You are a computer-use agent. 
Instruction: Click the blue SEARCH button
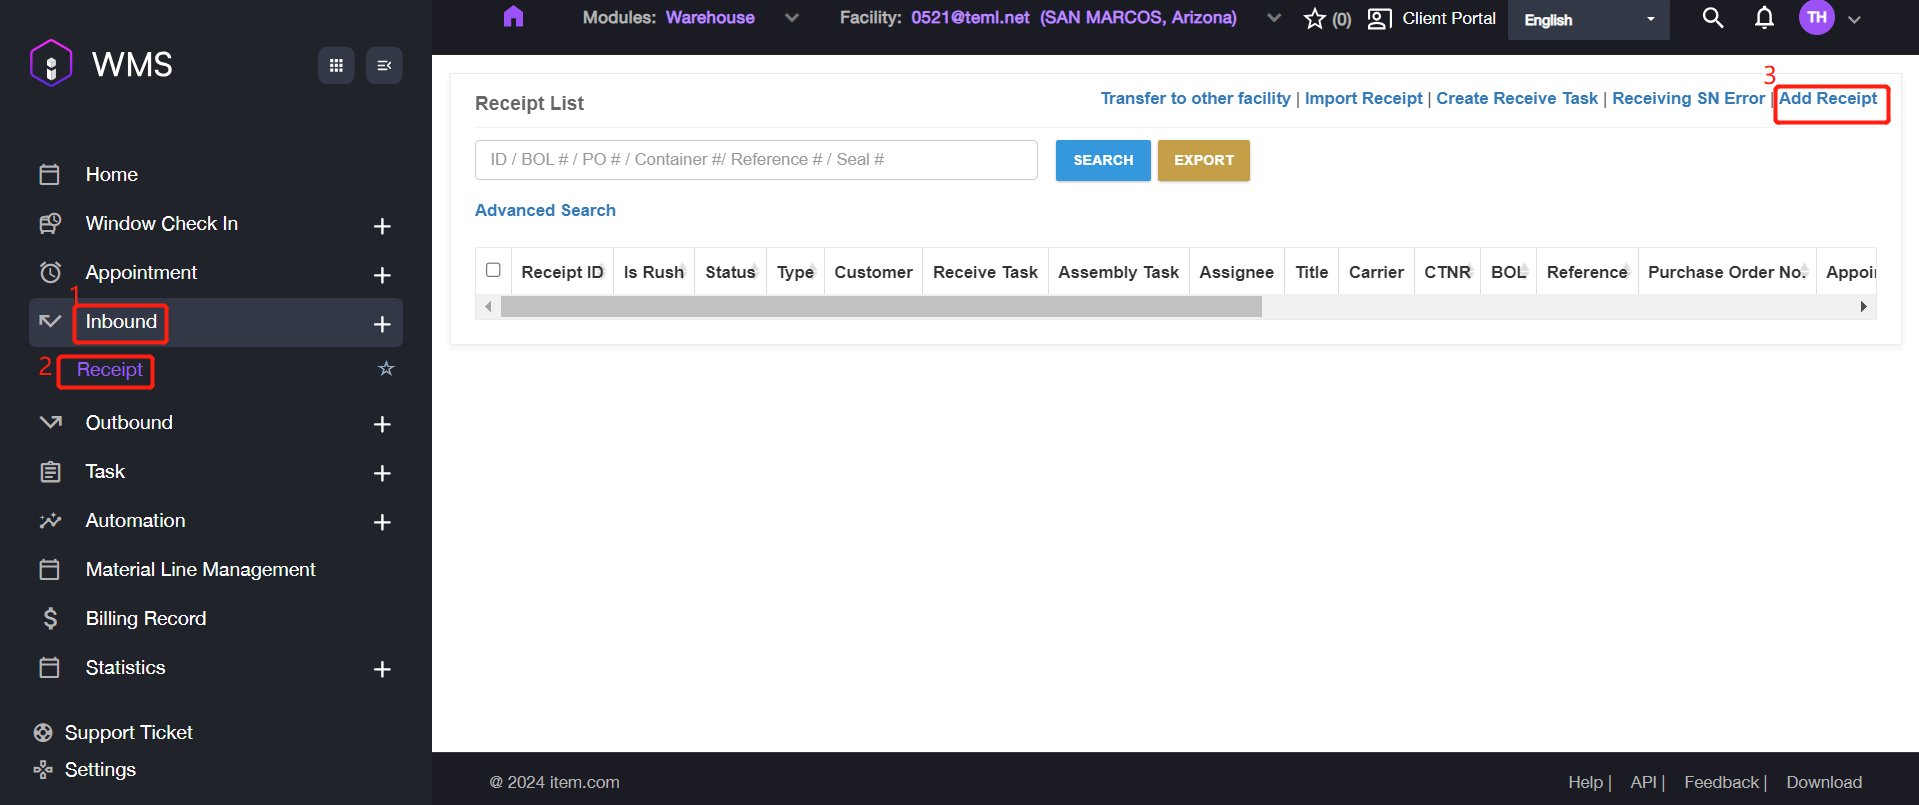click(1103, 160)
